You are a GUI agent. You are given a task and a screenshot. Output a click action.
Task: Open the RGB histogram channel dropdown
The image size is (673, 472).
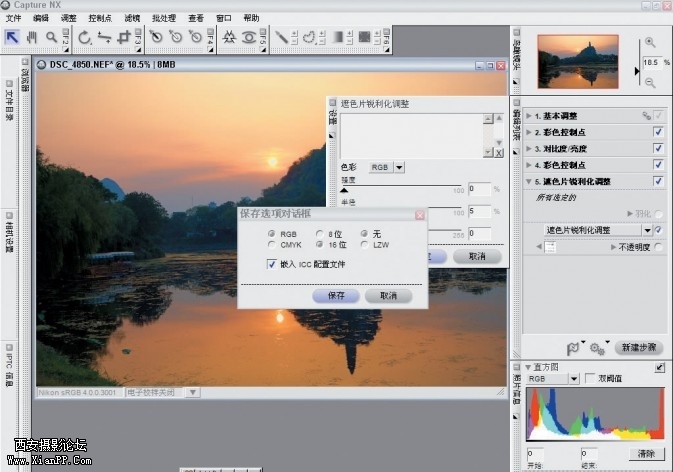pos(574,380)
